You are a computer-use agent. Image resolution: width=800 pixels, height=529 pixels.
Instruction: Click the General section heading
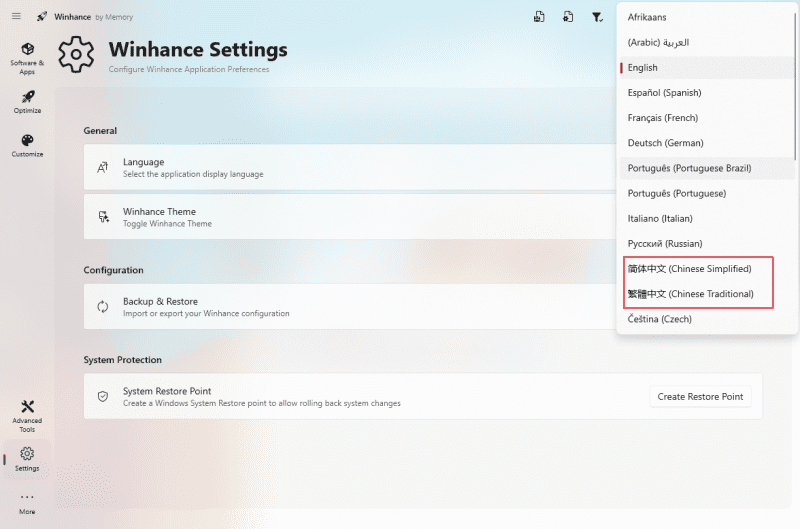pos(100,131)
